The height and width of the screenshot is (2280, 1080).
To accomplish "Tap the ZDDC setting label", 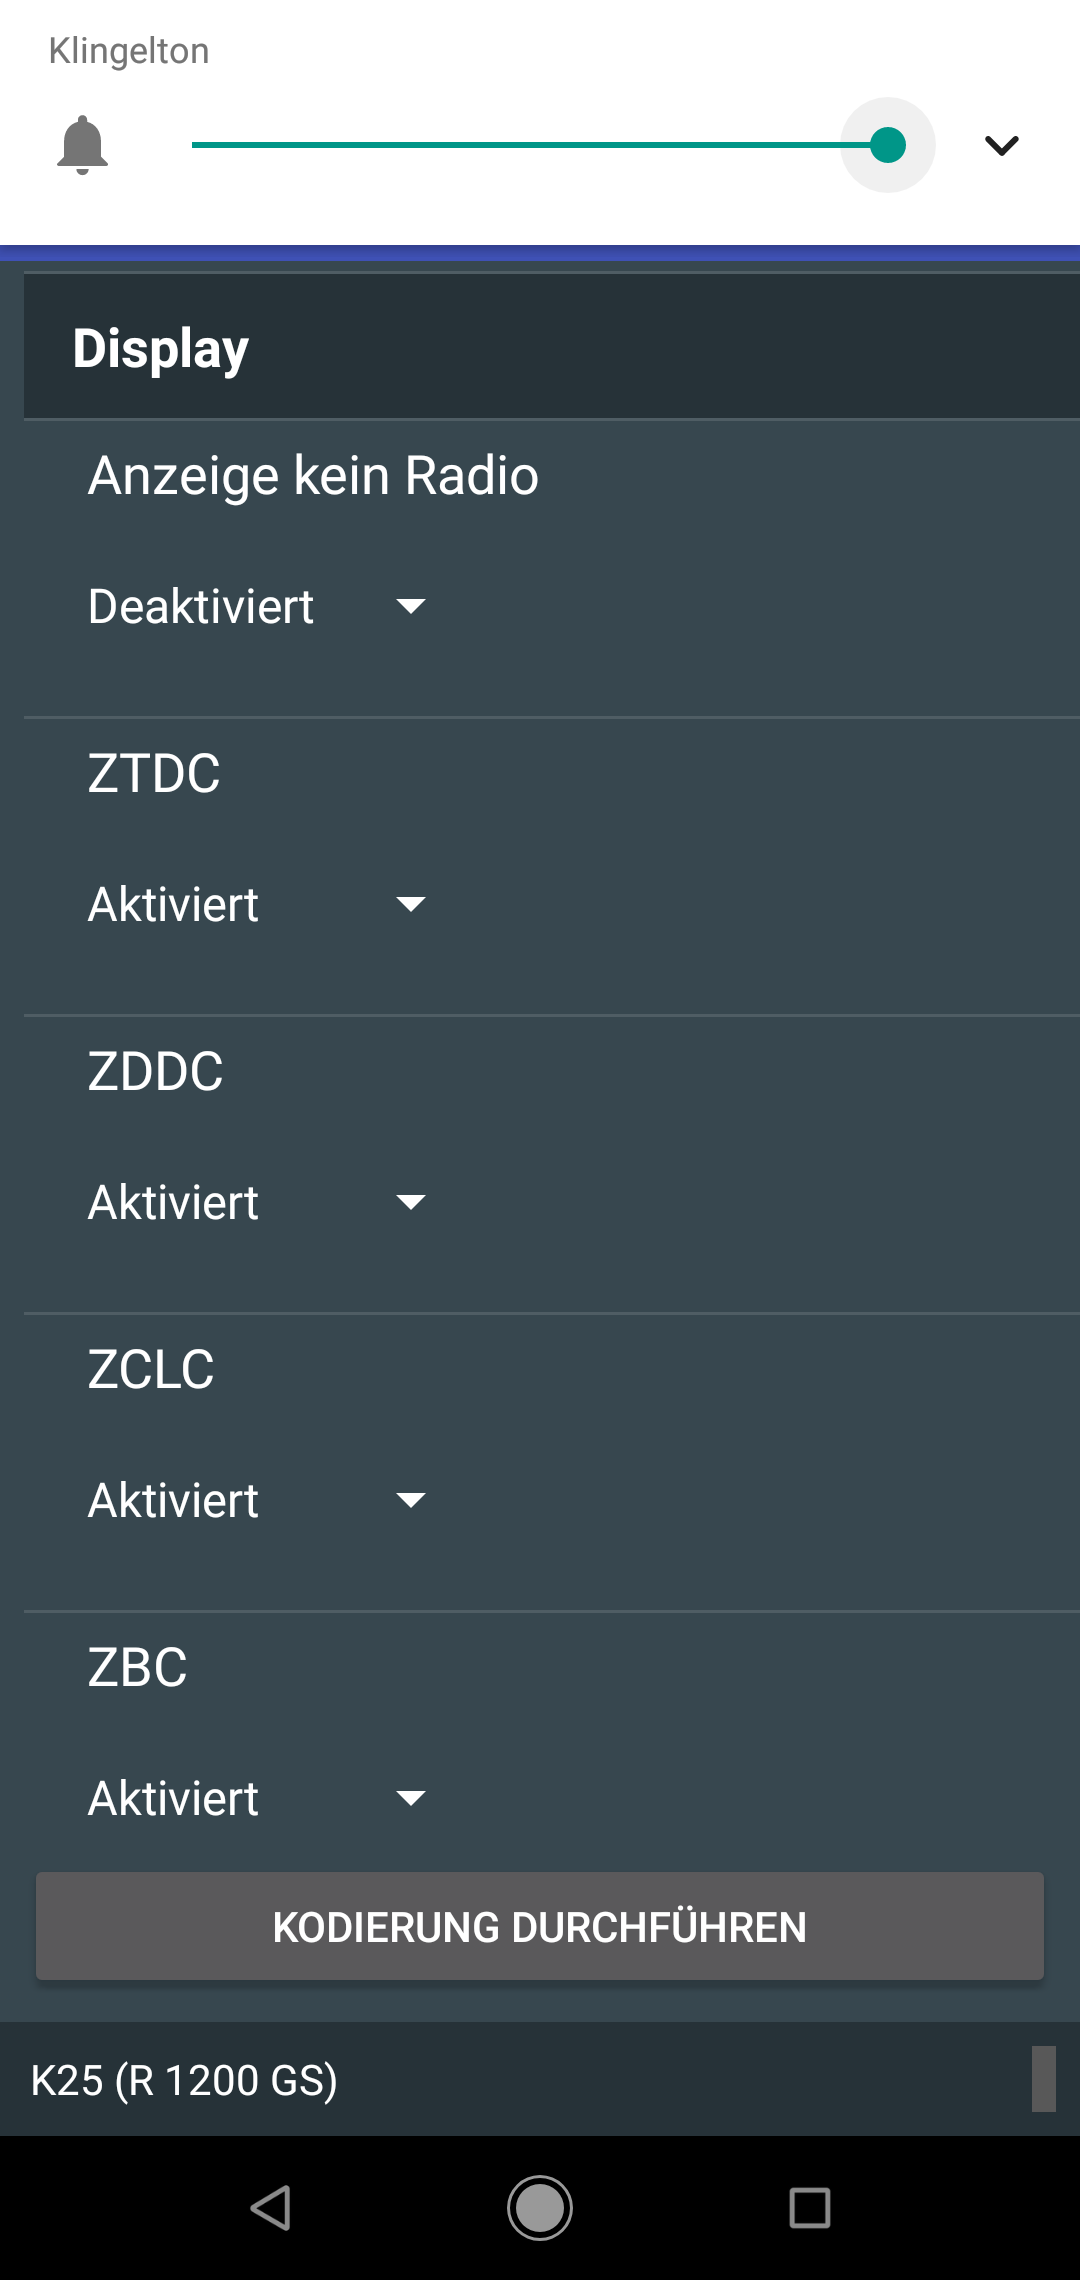I will 155,1071.
